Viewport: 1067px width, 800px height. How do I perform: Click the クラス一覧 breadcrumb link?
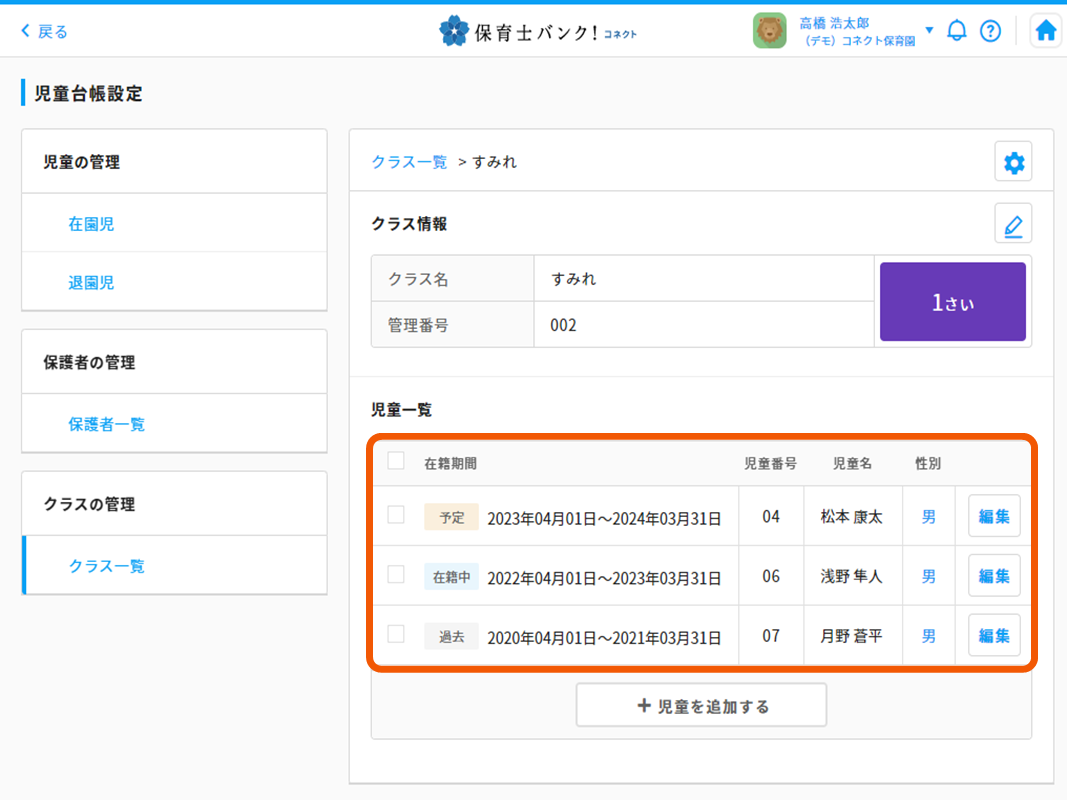point(409,162)
